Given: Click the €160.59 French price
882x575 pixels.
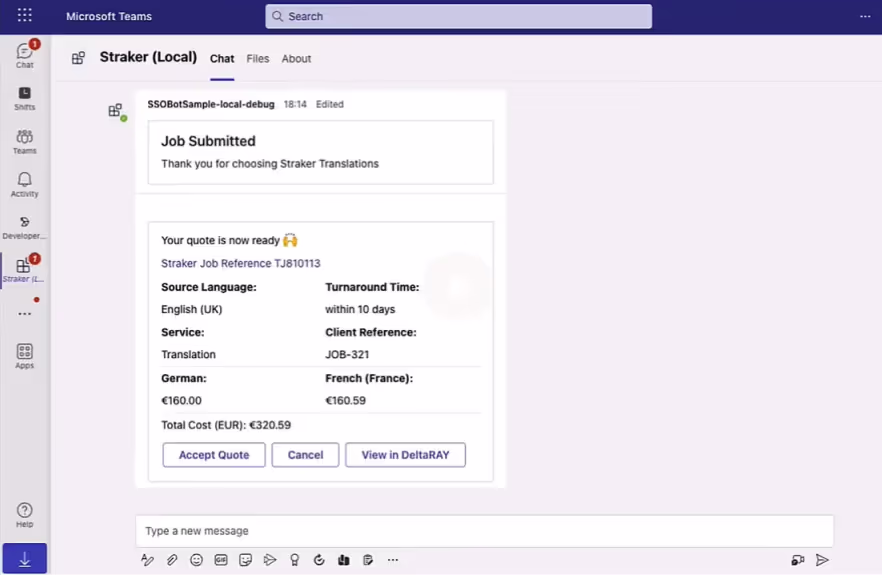Looking at the screenshot, I should click(345, 401).
